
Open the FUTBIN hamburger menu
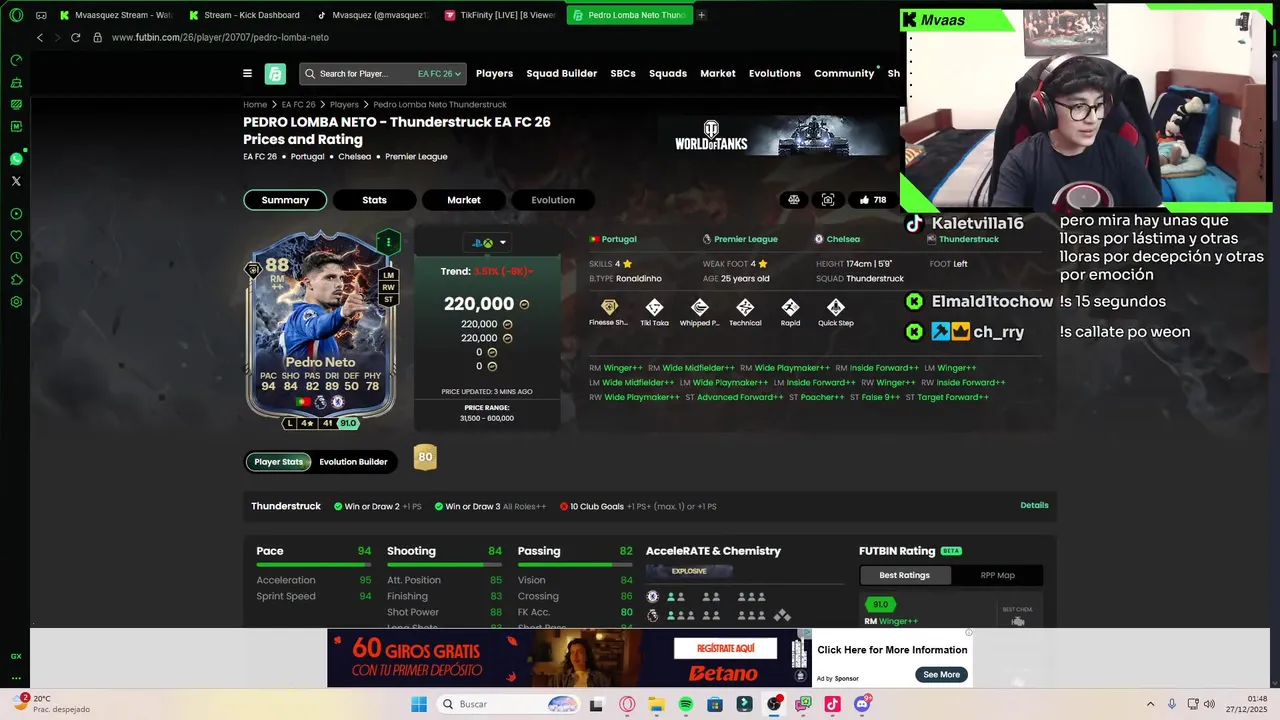pyautogui.click(x=247, y=73)
